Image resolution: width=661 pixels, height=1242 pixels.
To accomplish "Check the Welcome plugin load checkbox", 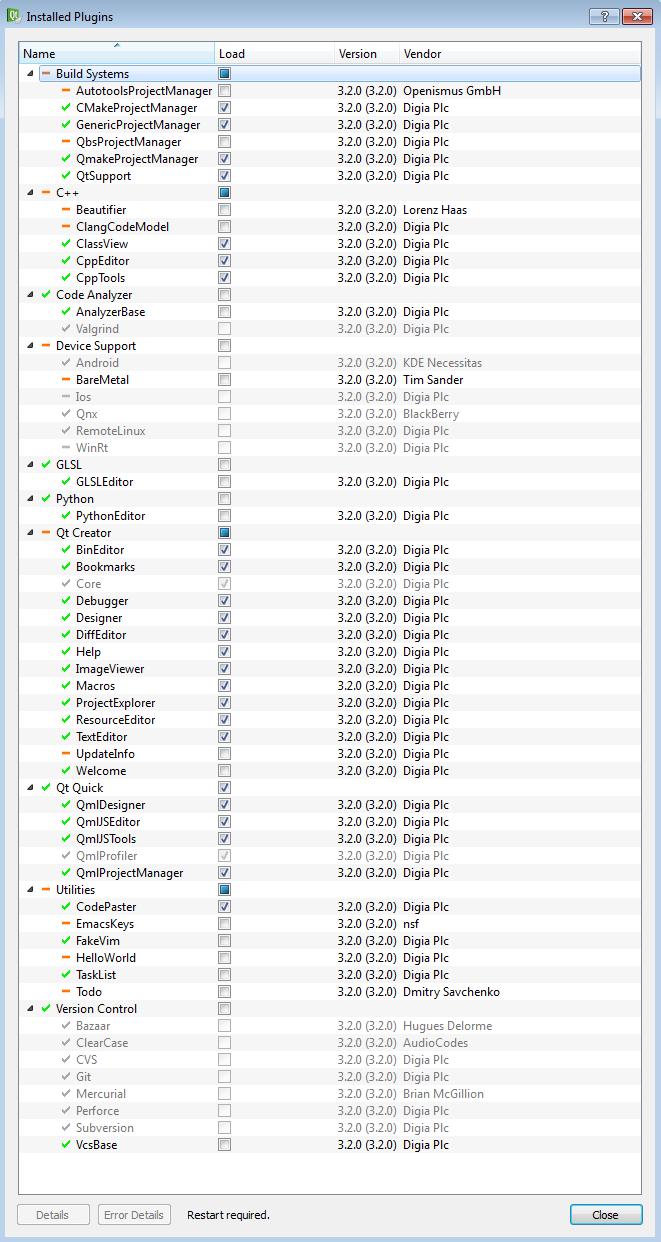I will point(225,771).
